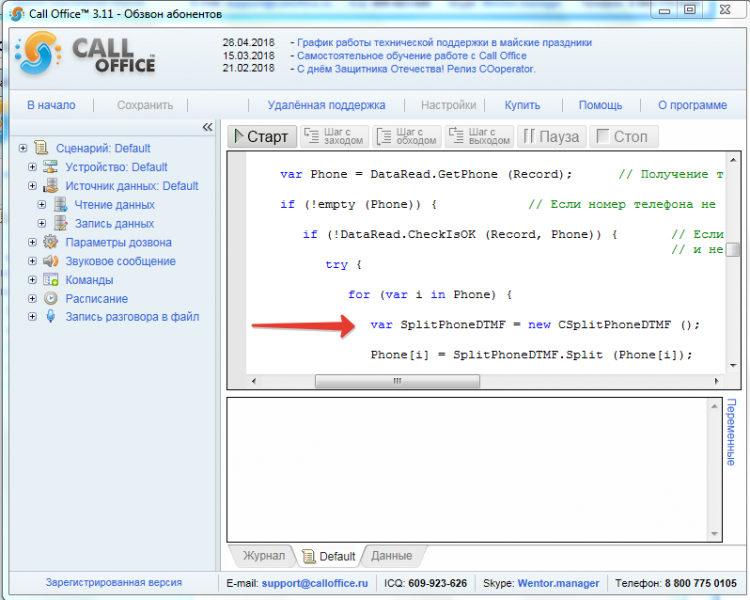Switch to the Журнал tab
The width and height of the screenshot is (750, 600).
pos(264,556)
